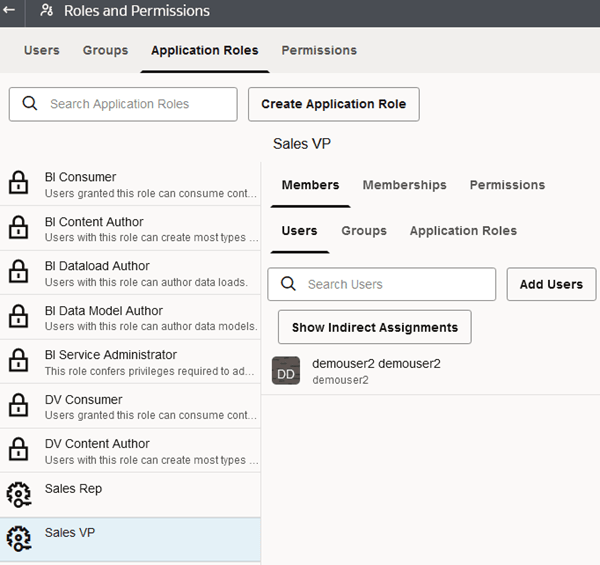Image resolution: width=600 pixels, height=565 pixels.
Task: Switch to the Memberships tab
Action: (404, 185)
